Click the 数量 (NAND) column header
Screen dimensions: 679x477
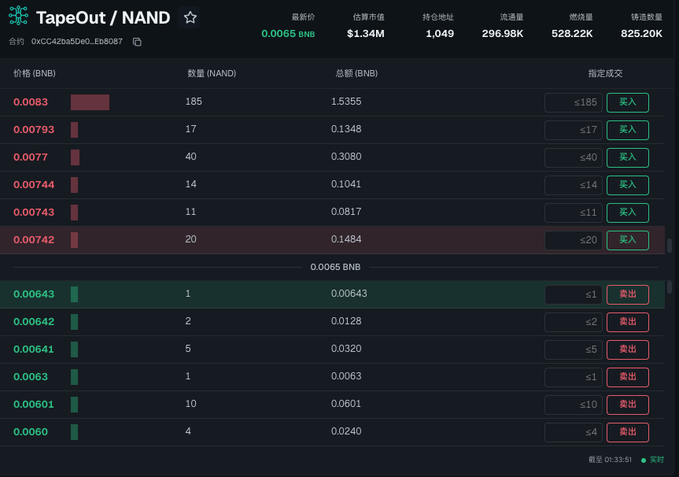click(x=212, y=74)
